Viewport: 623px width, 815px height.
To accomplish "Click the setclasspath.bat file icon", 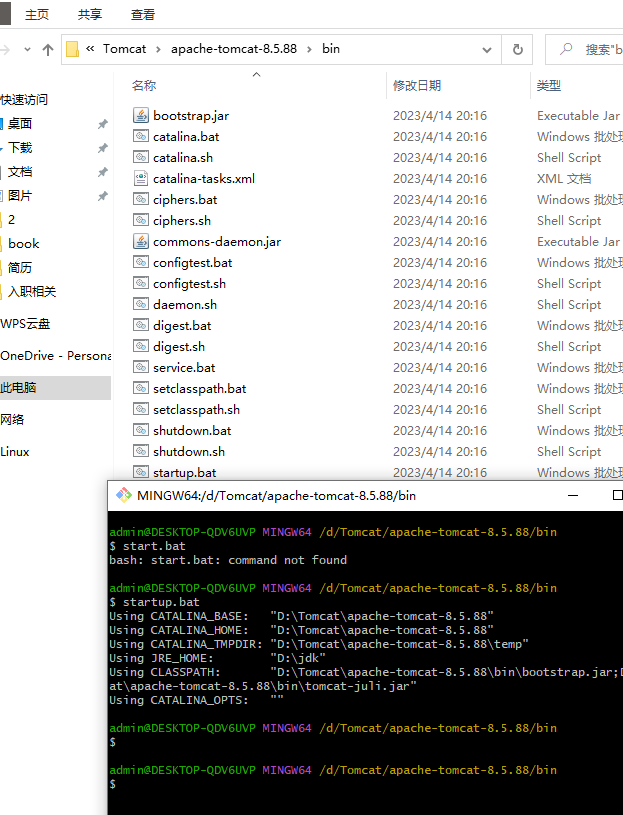I will pos(141,388).
